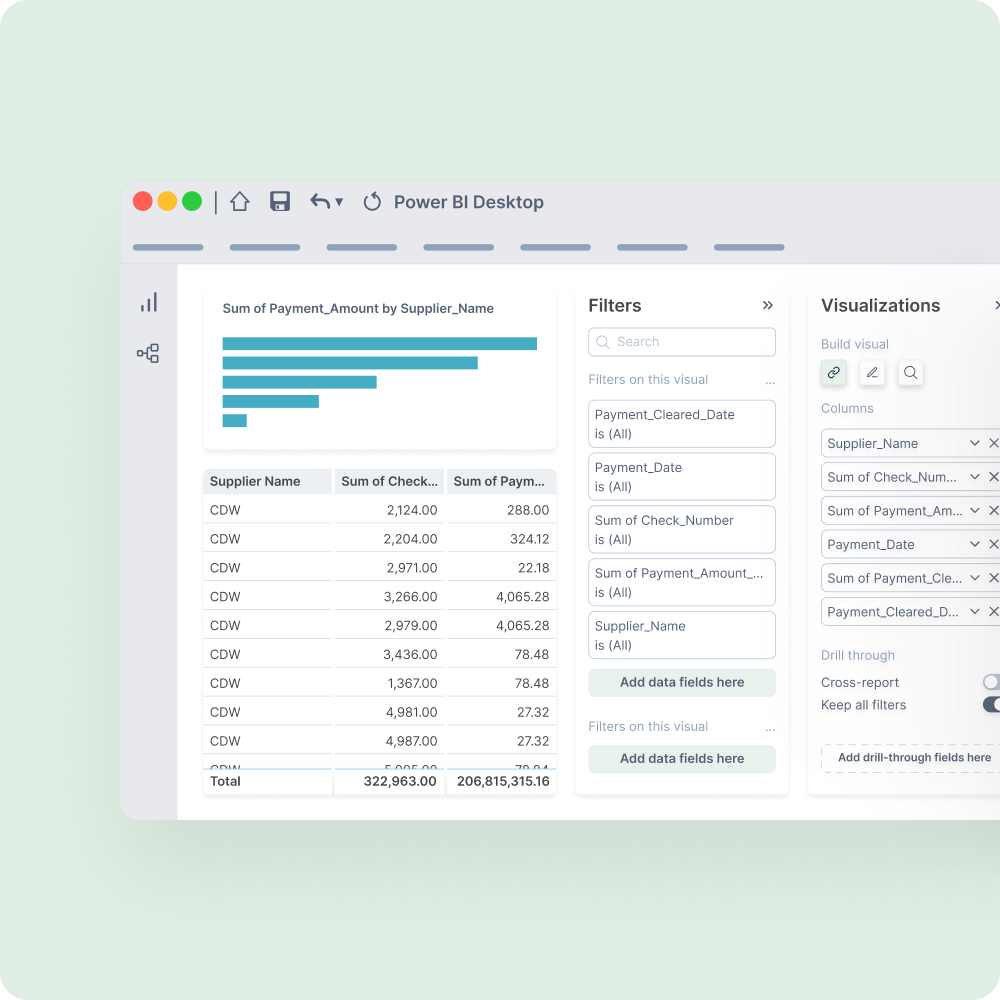Click the first ribbon tab placeholder
This screenshot has width=1000, height=1000.
click(x=168, y=247)
